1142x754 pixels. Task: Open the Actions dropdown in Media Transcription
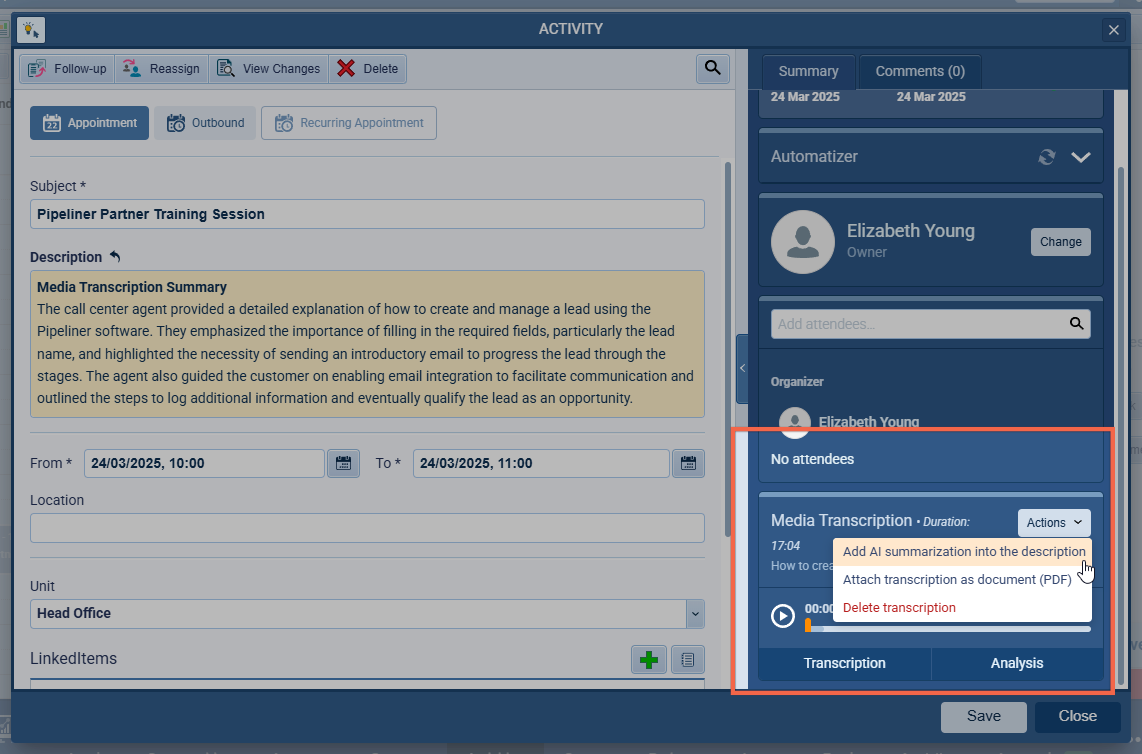1054,522
